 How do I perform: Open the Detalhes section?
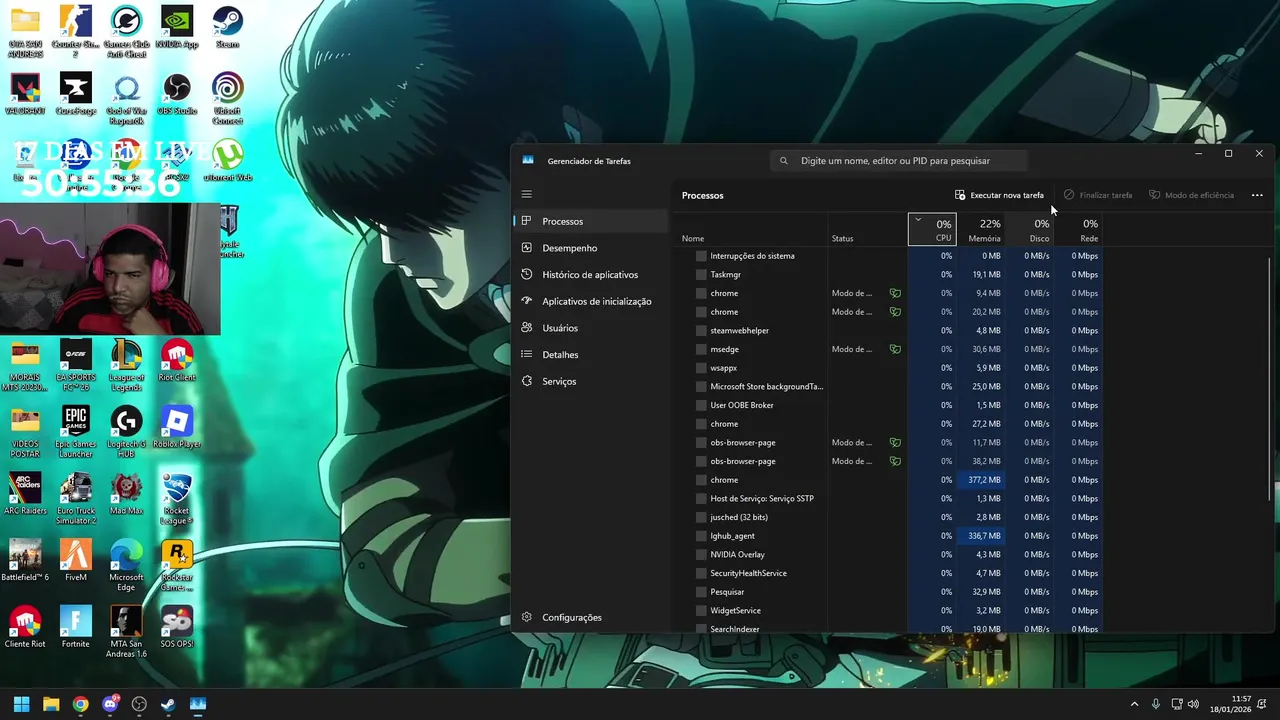pos(590,354)
